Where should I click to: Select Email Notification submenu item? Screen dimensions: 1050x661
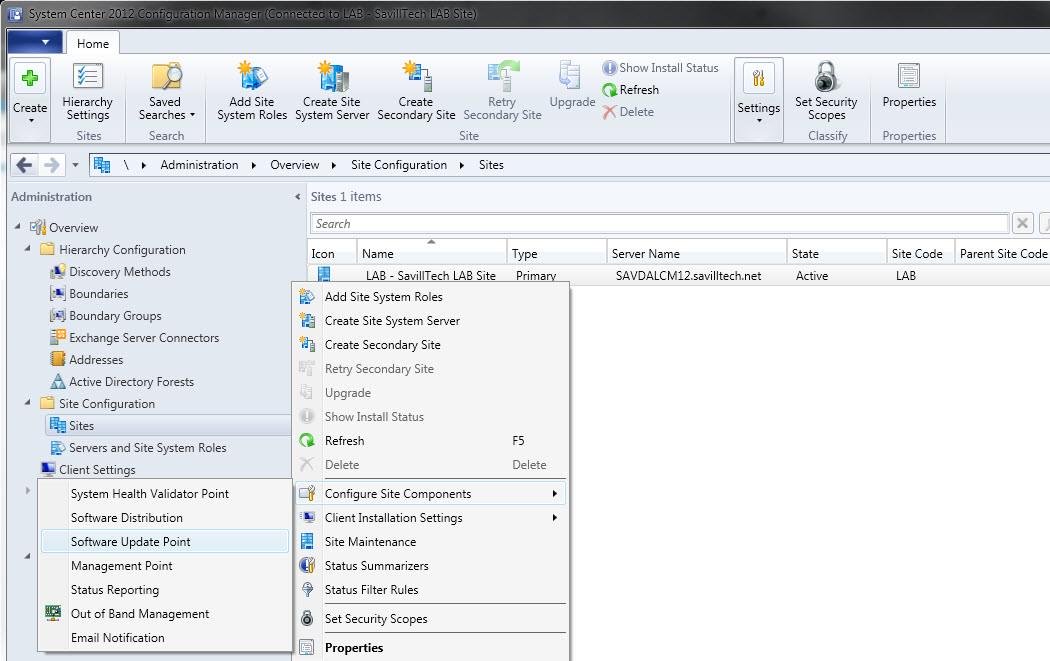165,638
